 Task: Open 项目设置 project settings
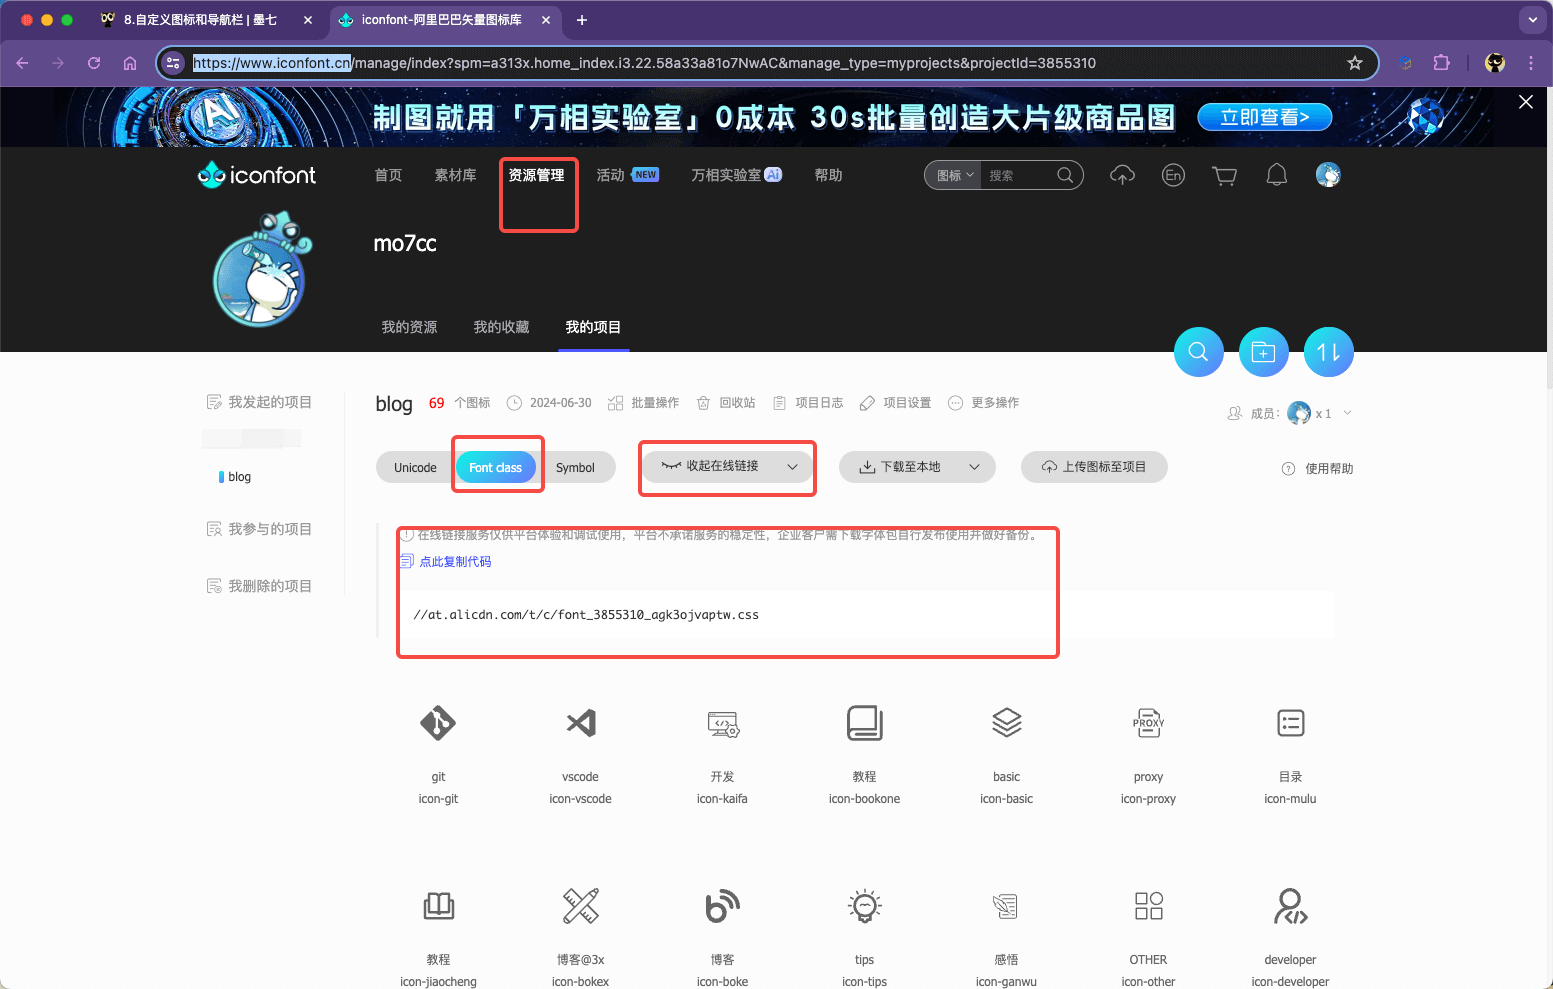pyautogui.click(x=896, y=403)
